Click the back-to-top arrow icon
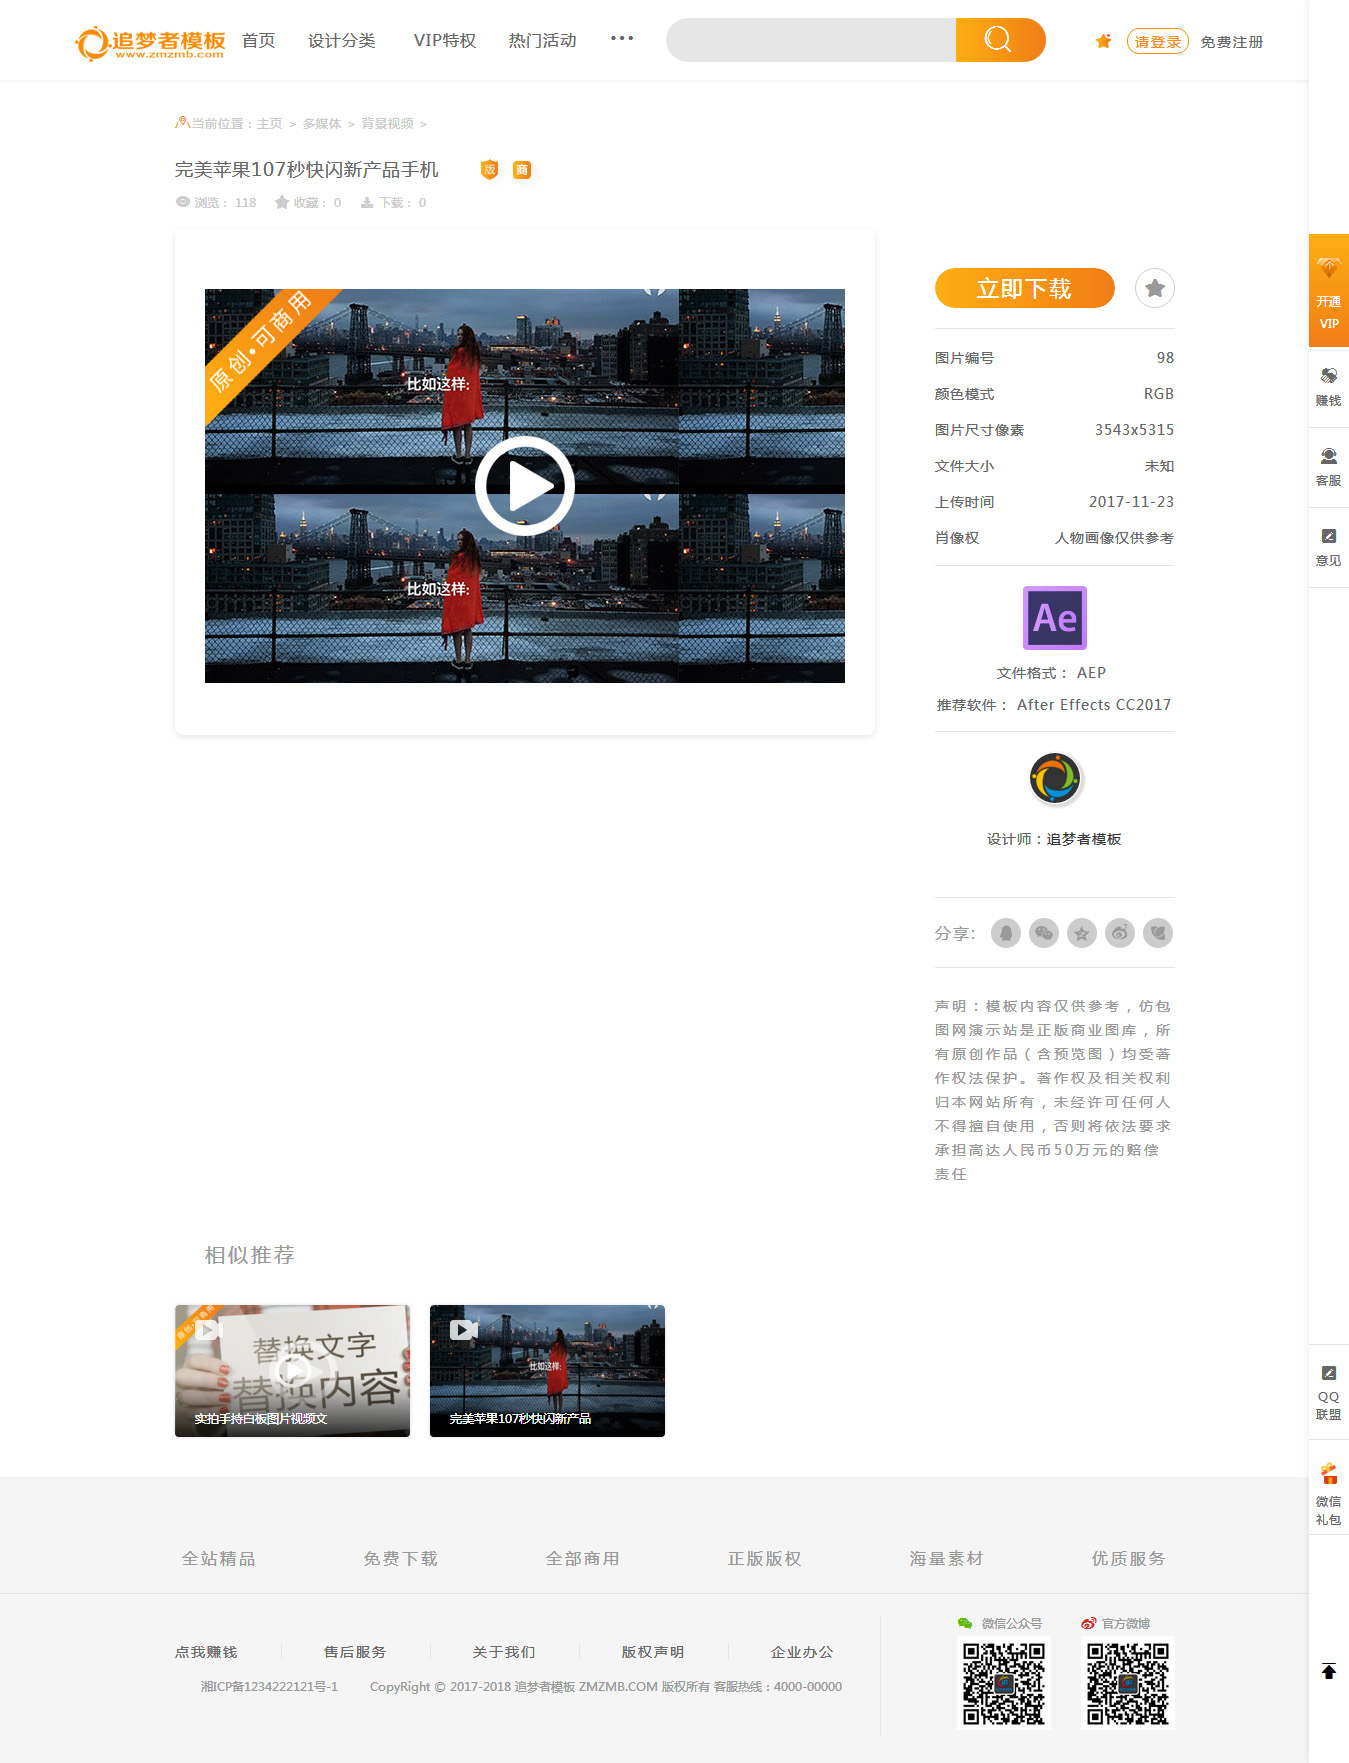This screenshot has height=1763, width=1349. coord(1328,1671)
